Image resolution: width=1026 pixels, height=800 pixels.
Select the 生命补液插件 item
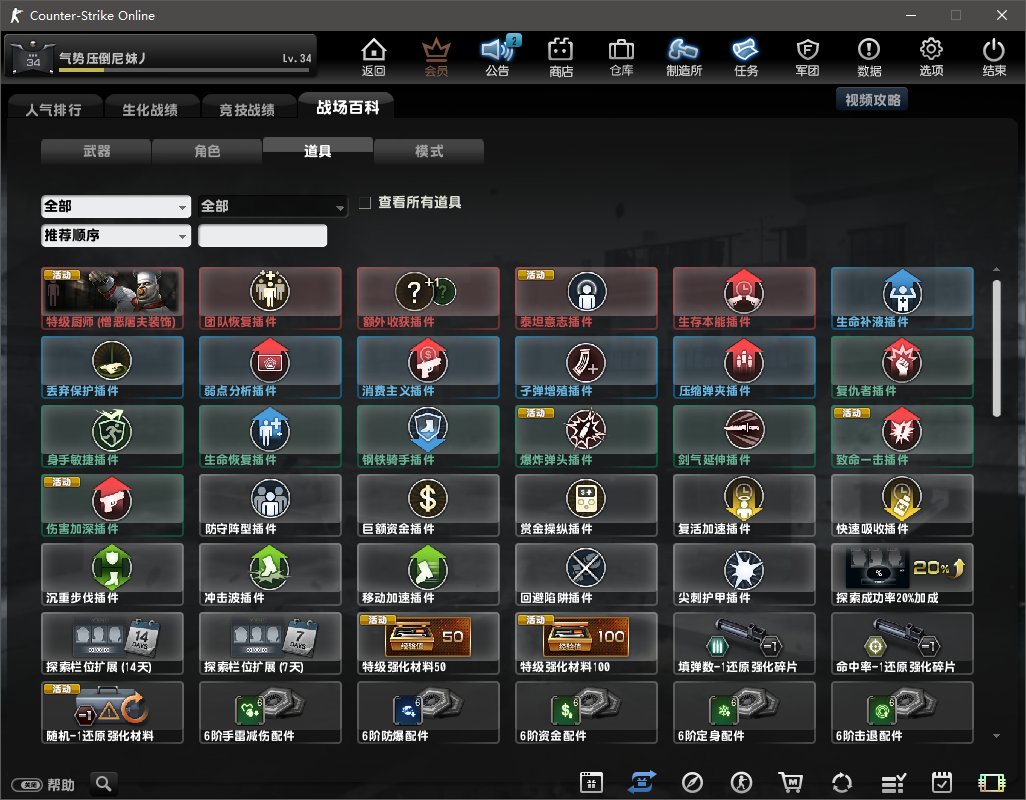[x=902, y=298]
